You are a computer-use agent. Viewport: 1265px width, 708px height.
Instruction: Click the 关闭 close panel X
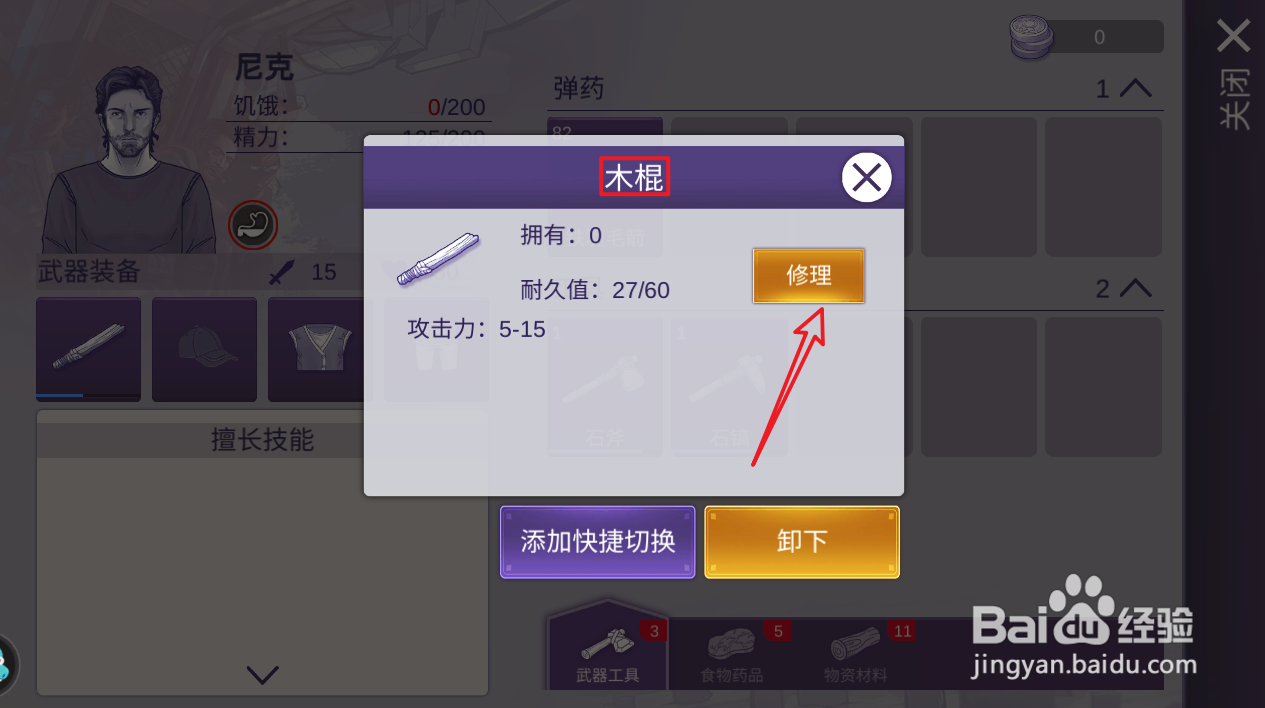1234,37
